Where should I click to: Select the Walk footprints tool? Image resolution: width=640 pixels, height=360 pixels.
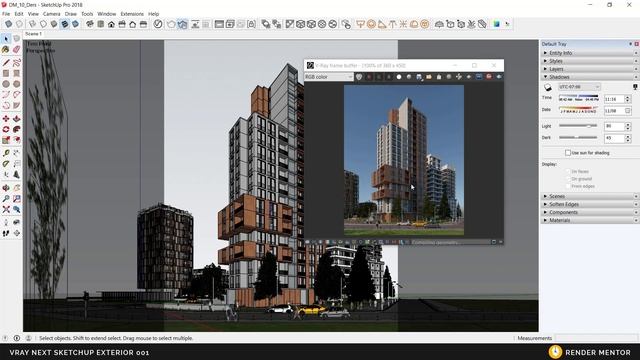[x=6, y=233]
